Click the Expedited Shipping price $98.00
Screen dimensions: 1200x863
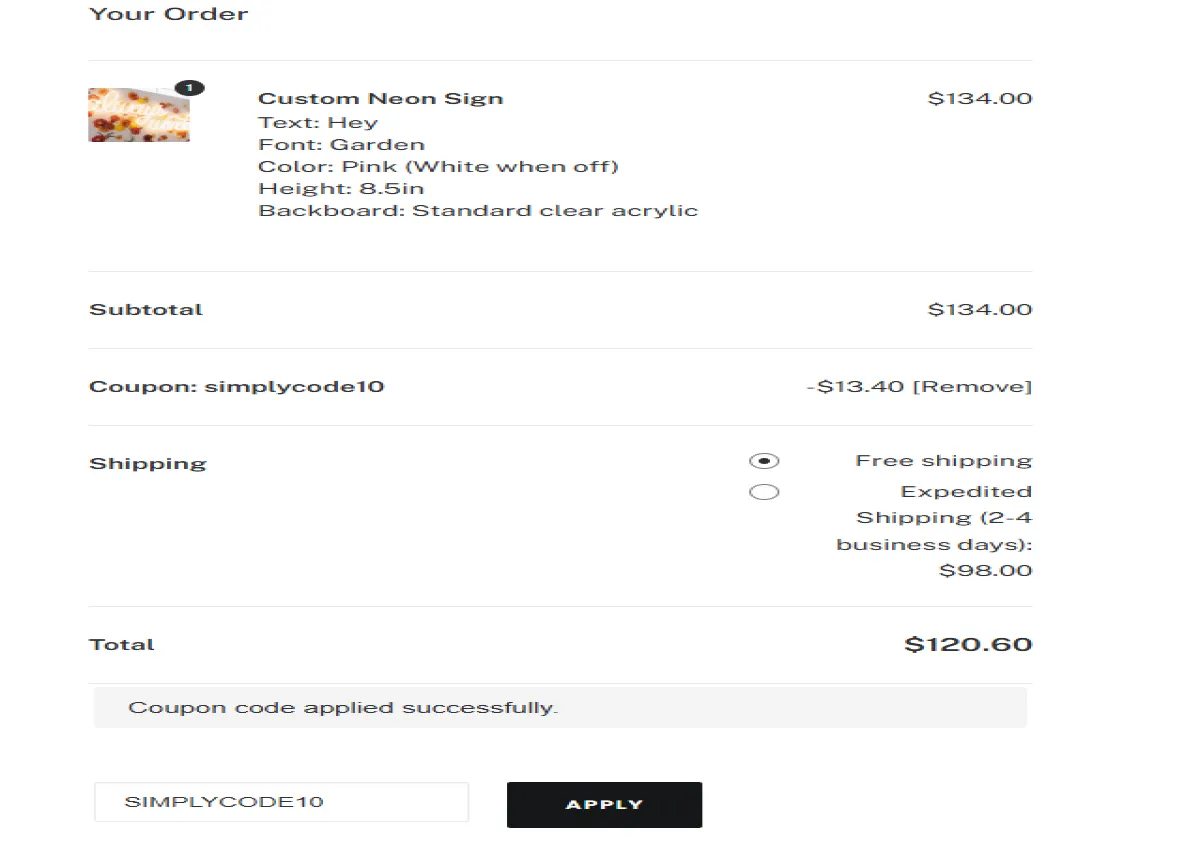tap(985, 570)
